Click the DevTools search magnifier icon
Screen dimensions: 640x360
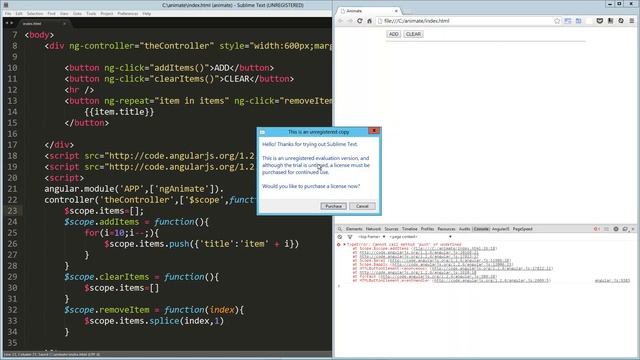click(340, 229)
